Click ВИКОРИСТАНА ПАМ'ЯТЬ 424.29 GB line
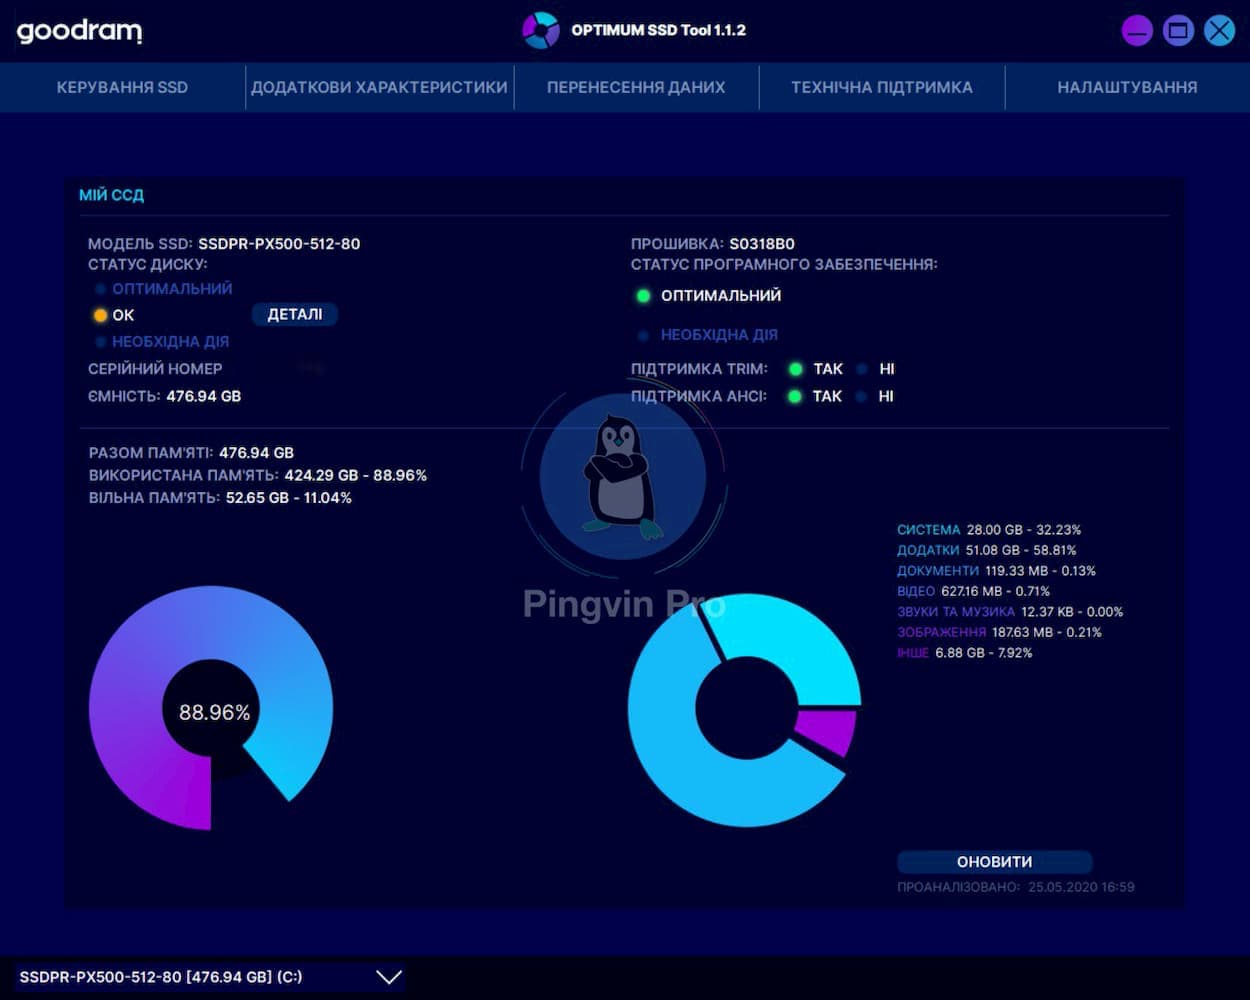This screenshot has height=1000, width=1250. pos(258,476)
